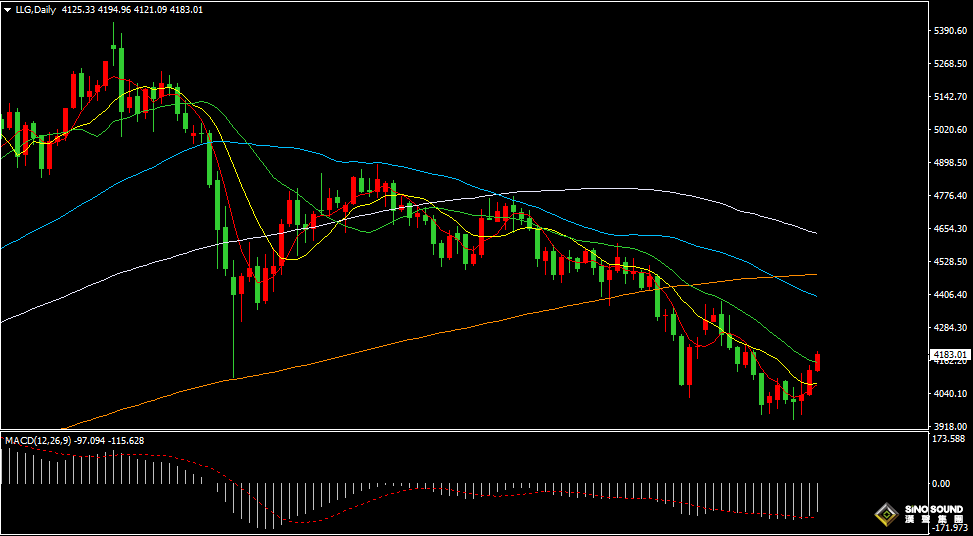
Task: Select the MACD(12,26,9) indicator label
Action: click(x=38, y=440)
